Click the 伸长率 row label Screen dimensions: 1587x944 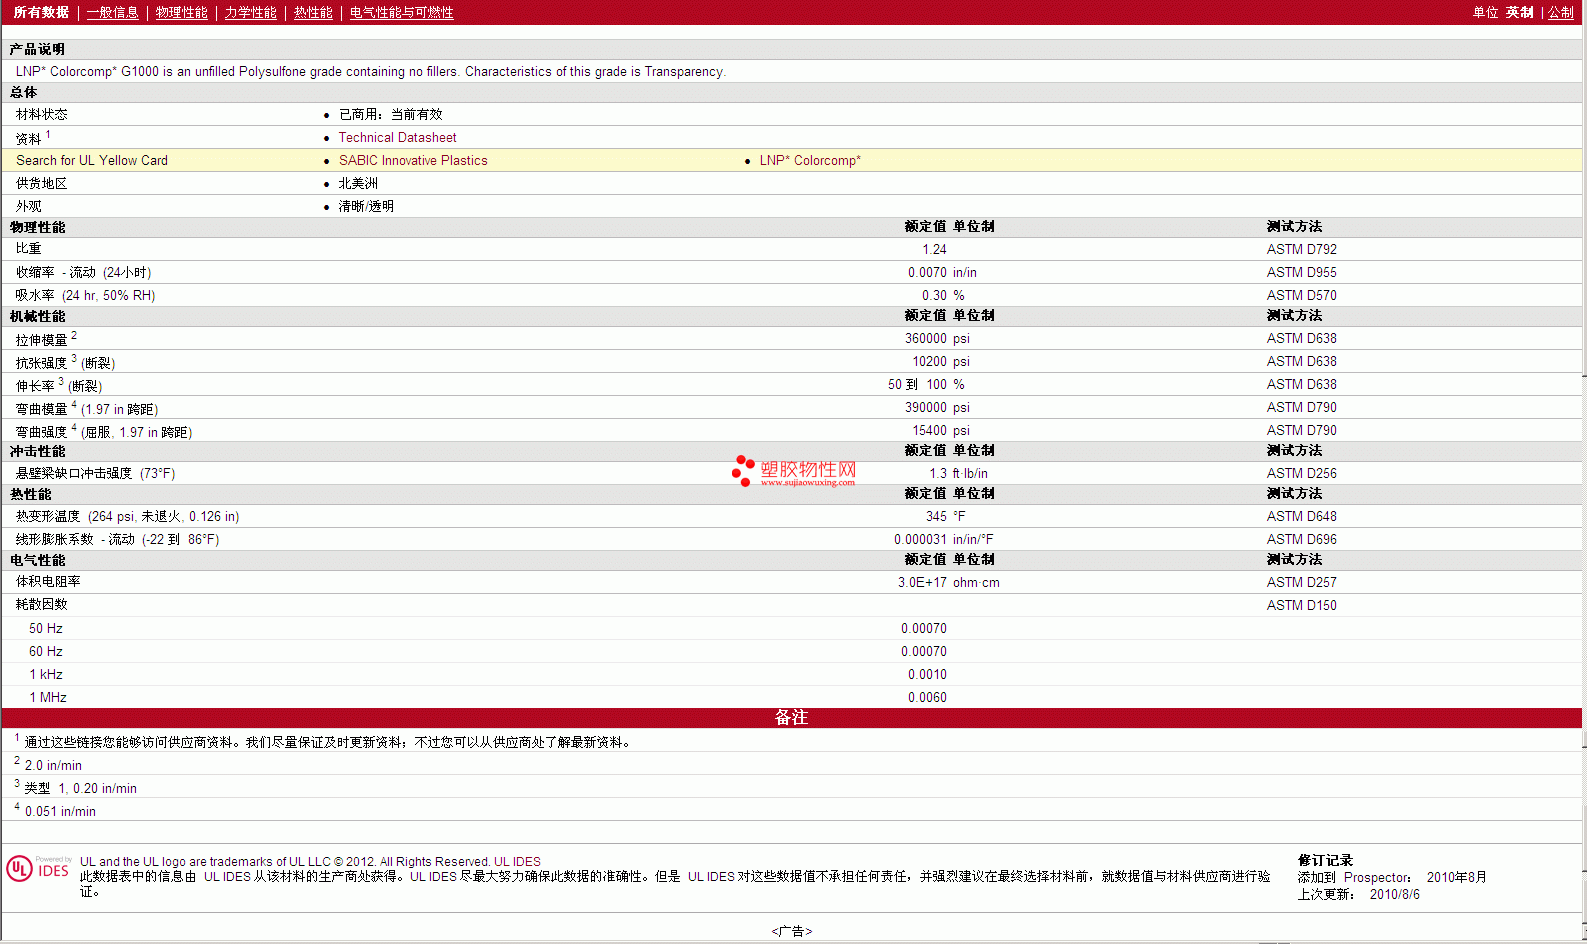click(58, 385)
